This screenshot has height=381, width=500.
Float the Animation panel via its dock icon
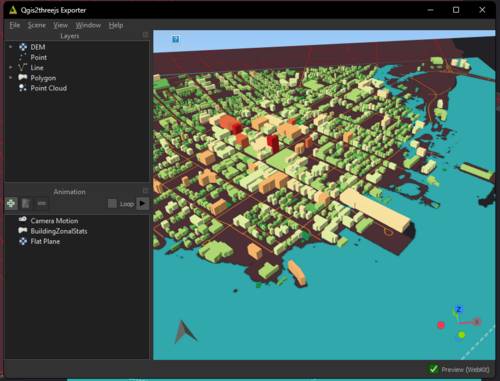click(x=145, y=191)
